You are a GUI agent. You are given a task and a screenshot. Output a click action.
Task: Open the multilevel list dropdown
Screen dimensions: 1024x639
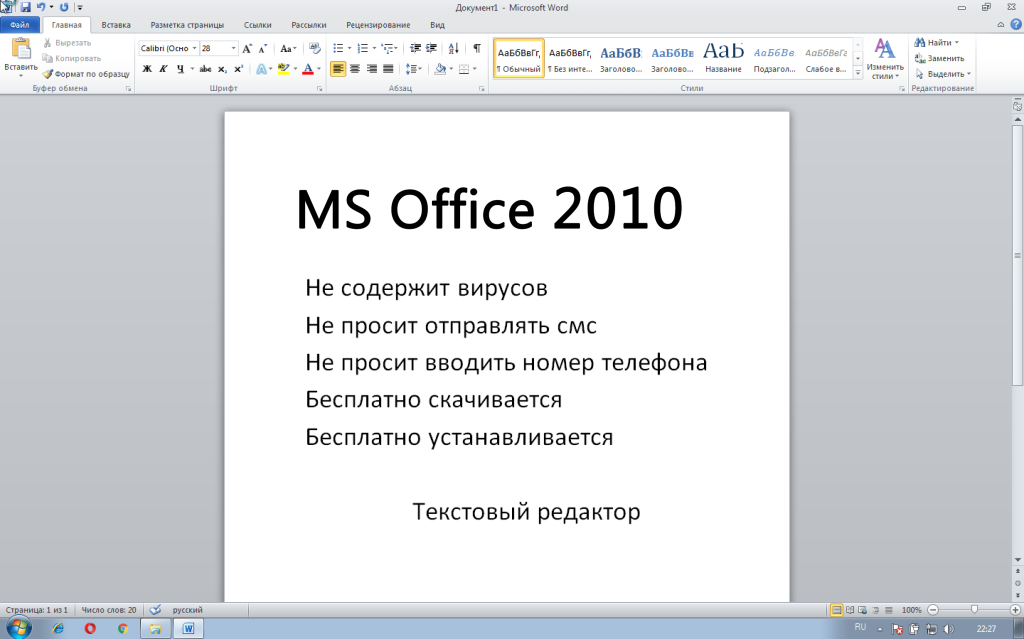(396, 48)
